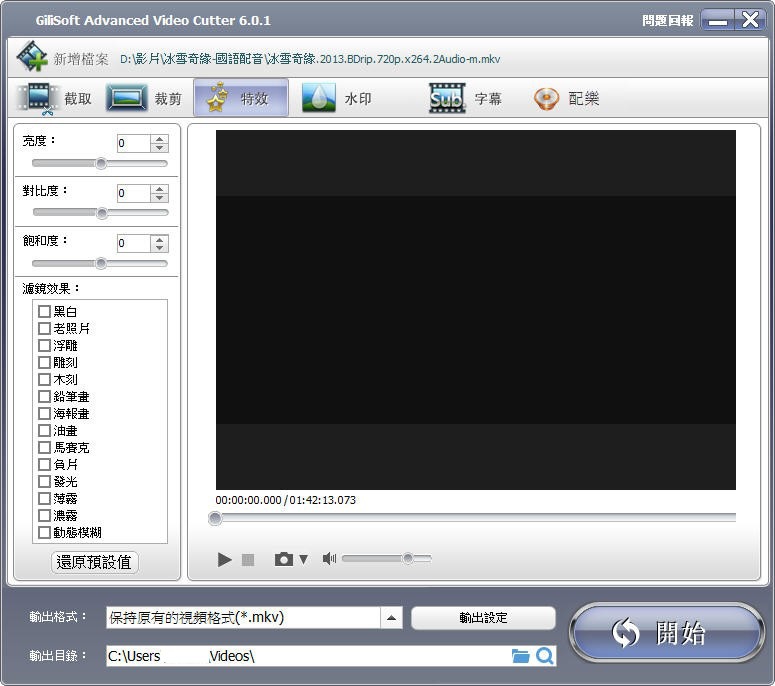This screenshot has width=775, height=686.
Task: Open the output directory with the magnifier icon
Action: (545, 656)
